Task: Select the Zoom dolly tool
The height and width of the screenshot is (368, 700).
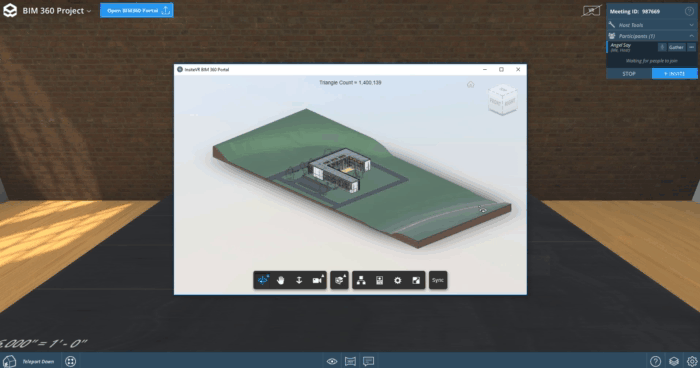Action: [299, 280]
